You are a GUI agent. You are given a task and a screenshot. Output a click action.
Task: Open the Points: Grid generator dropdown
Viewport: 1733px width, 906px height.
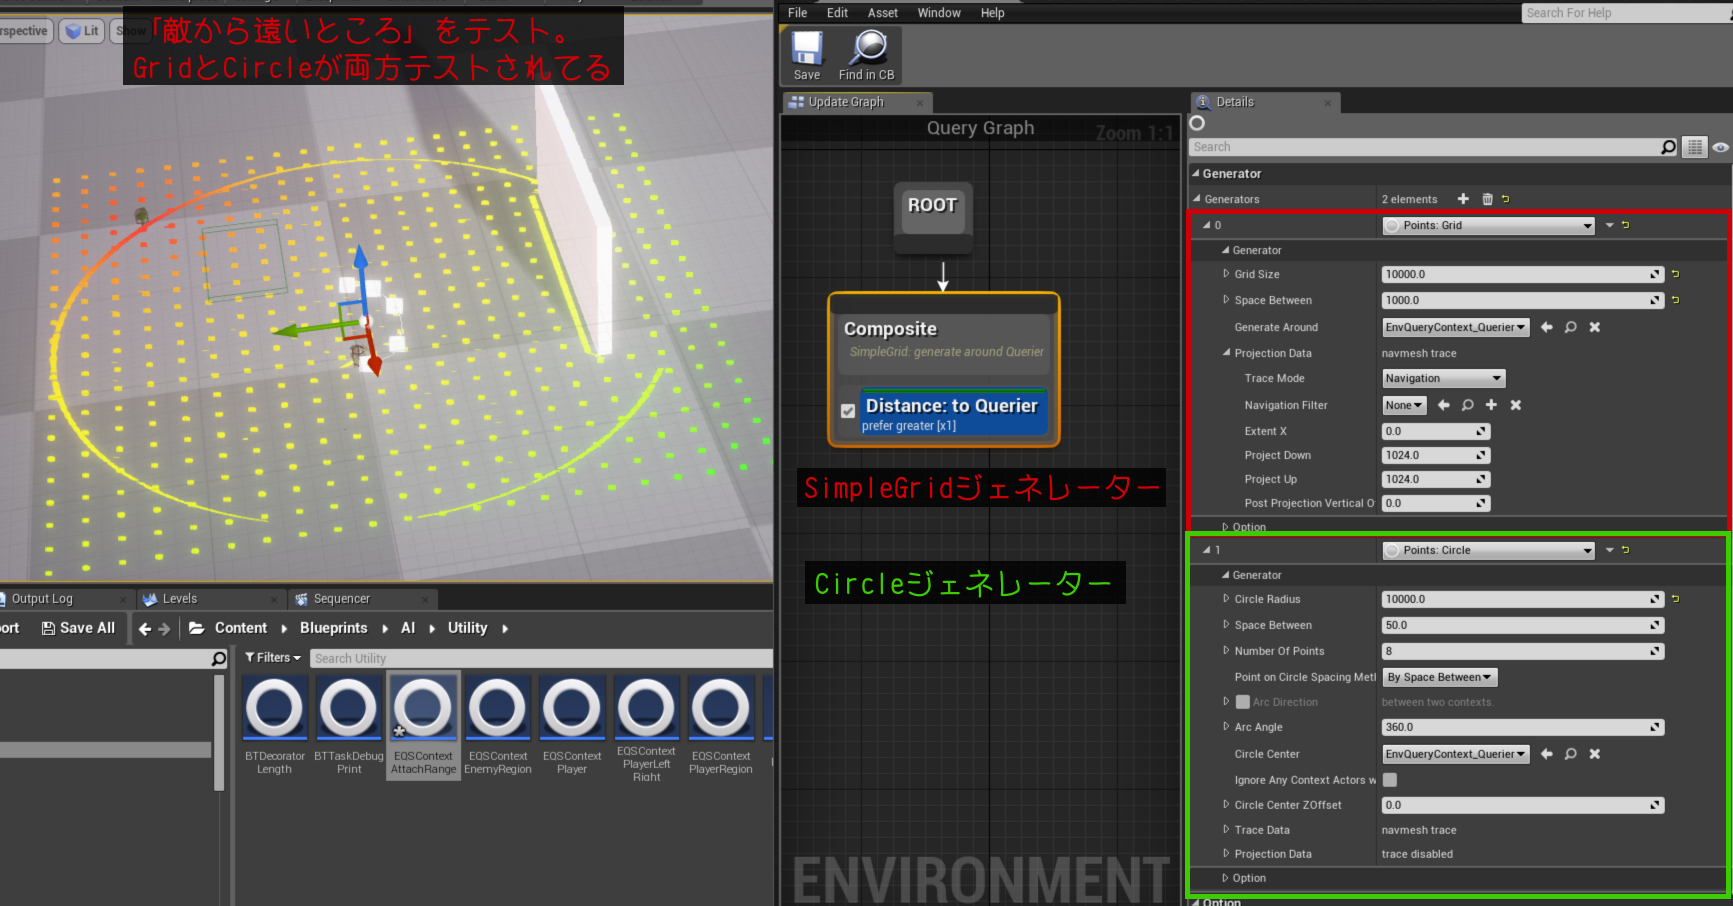pyautogui.click(x=1488, y=225)
